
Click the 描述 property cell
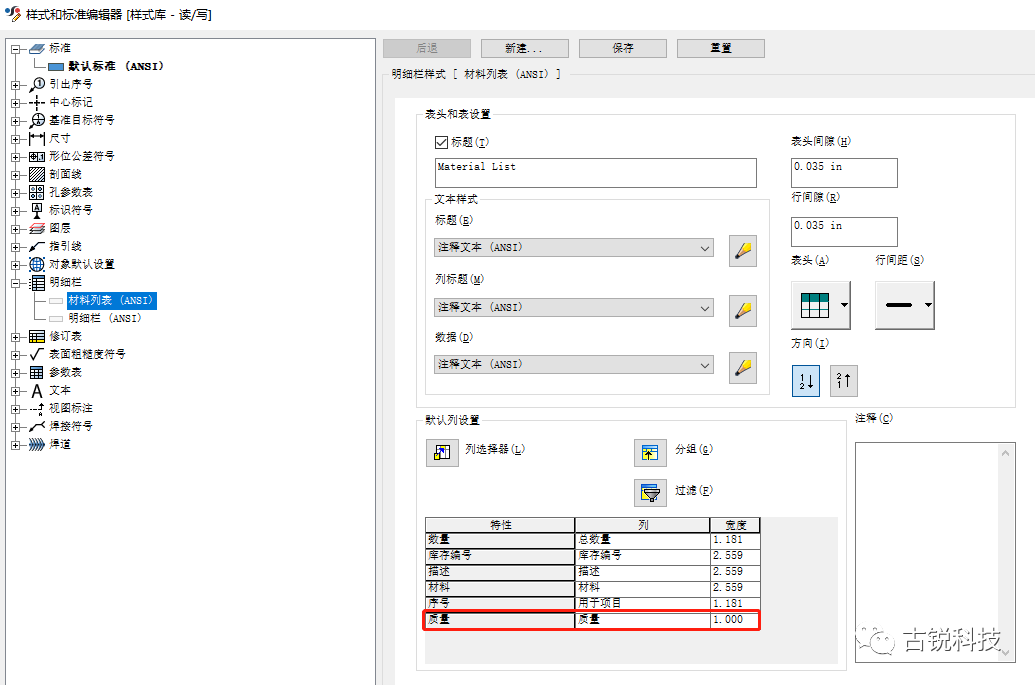pos(500,571)
